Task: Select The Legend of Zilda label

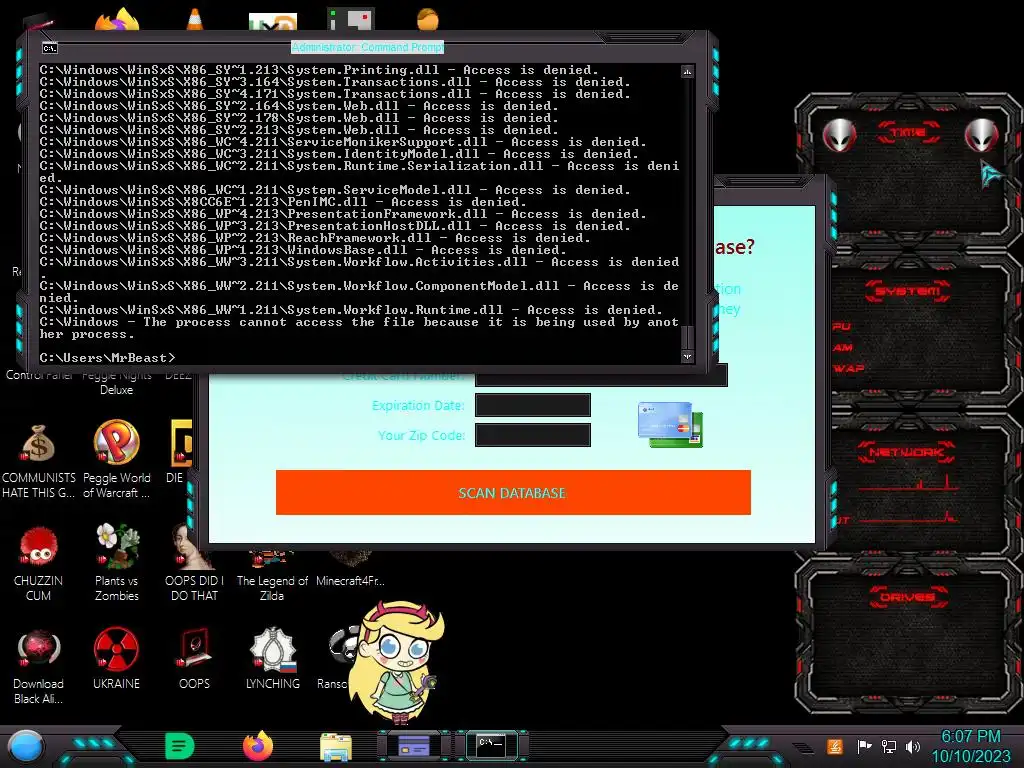Action: pyautogui.click(x=272, y=587)
